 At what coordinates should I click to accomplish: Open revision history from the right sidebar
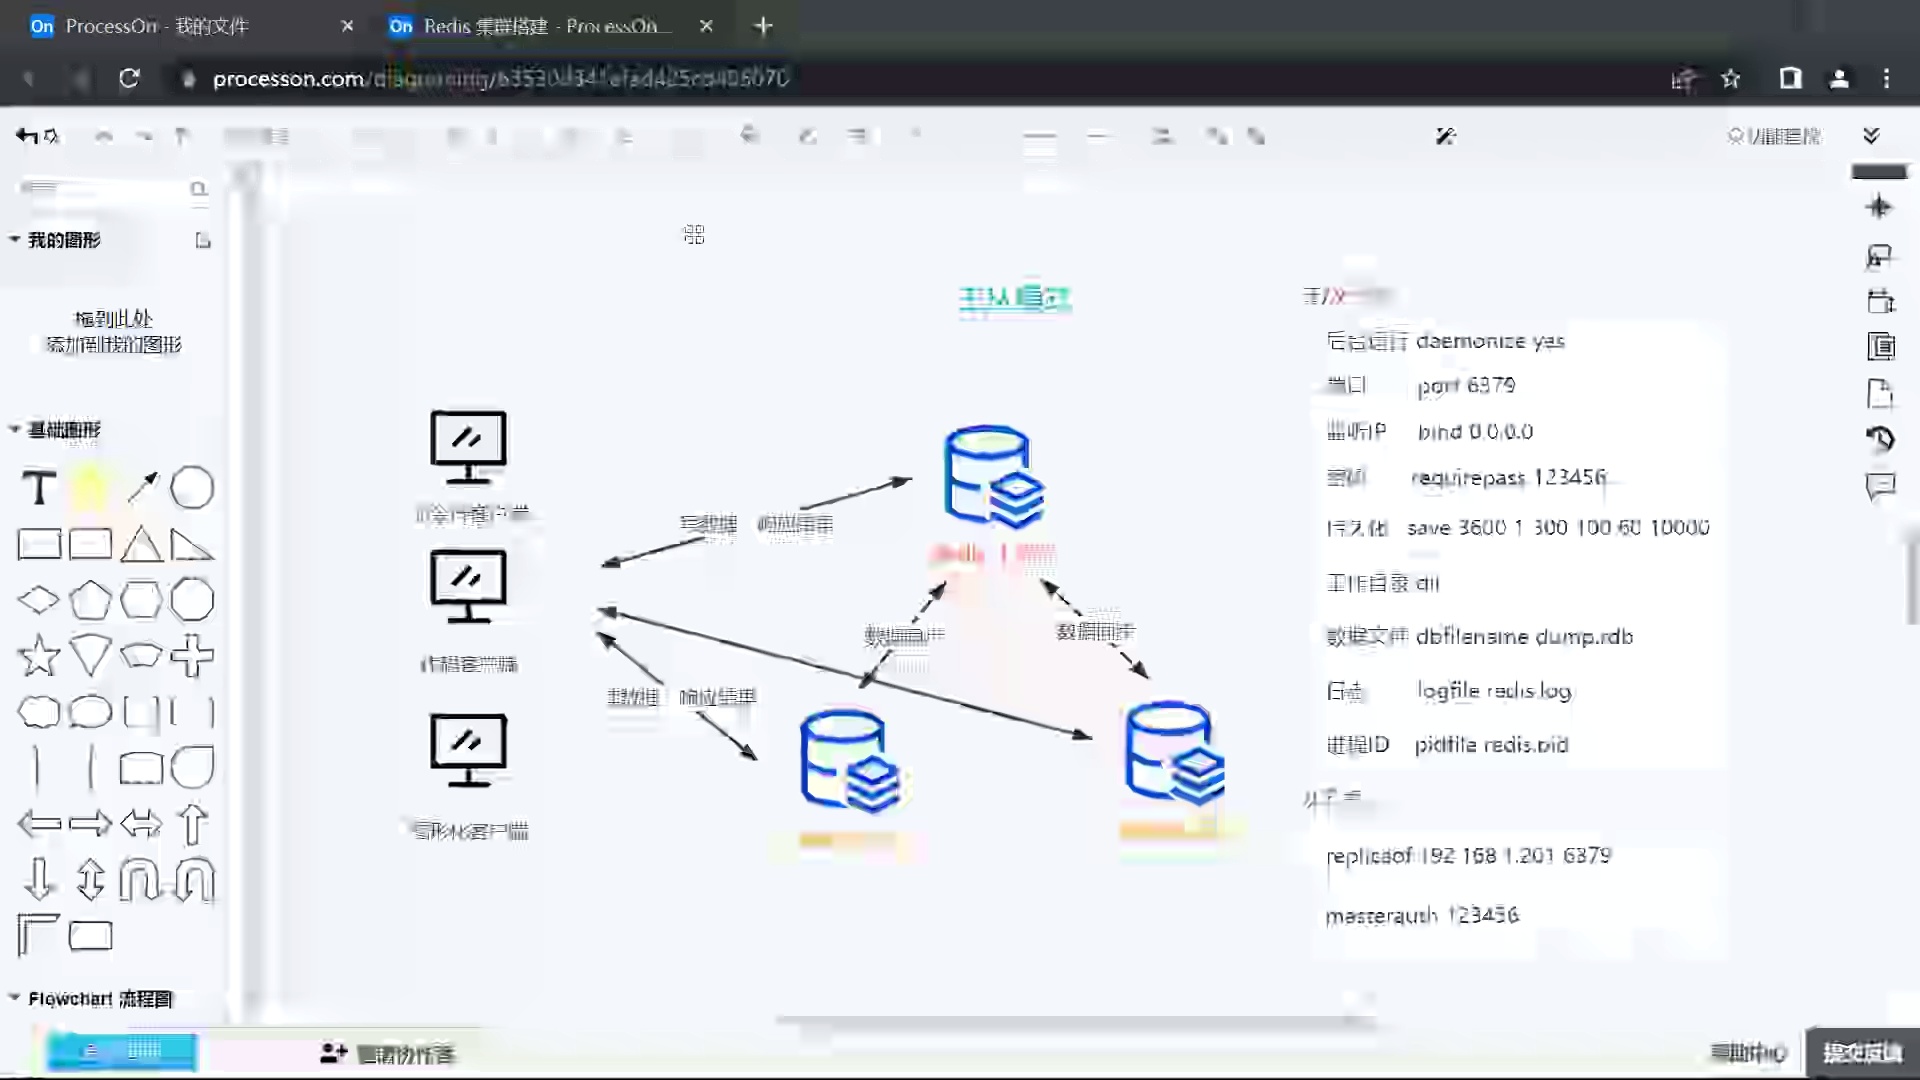coord(1880,438)
